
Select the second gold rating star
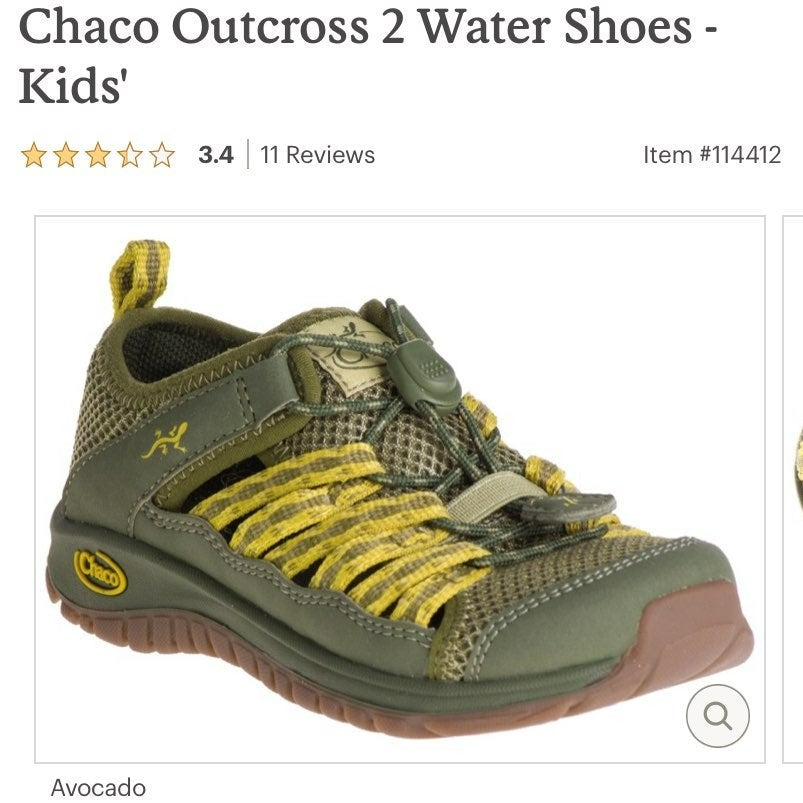[66, 155]
